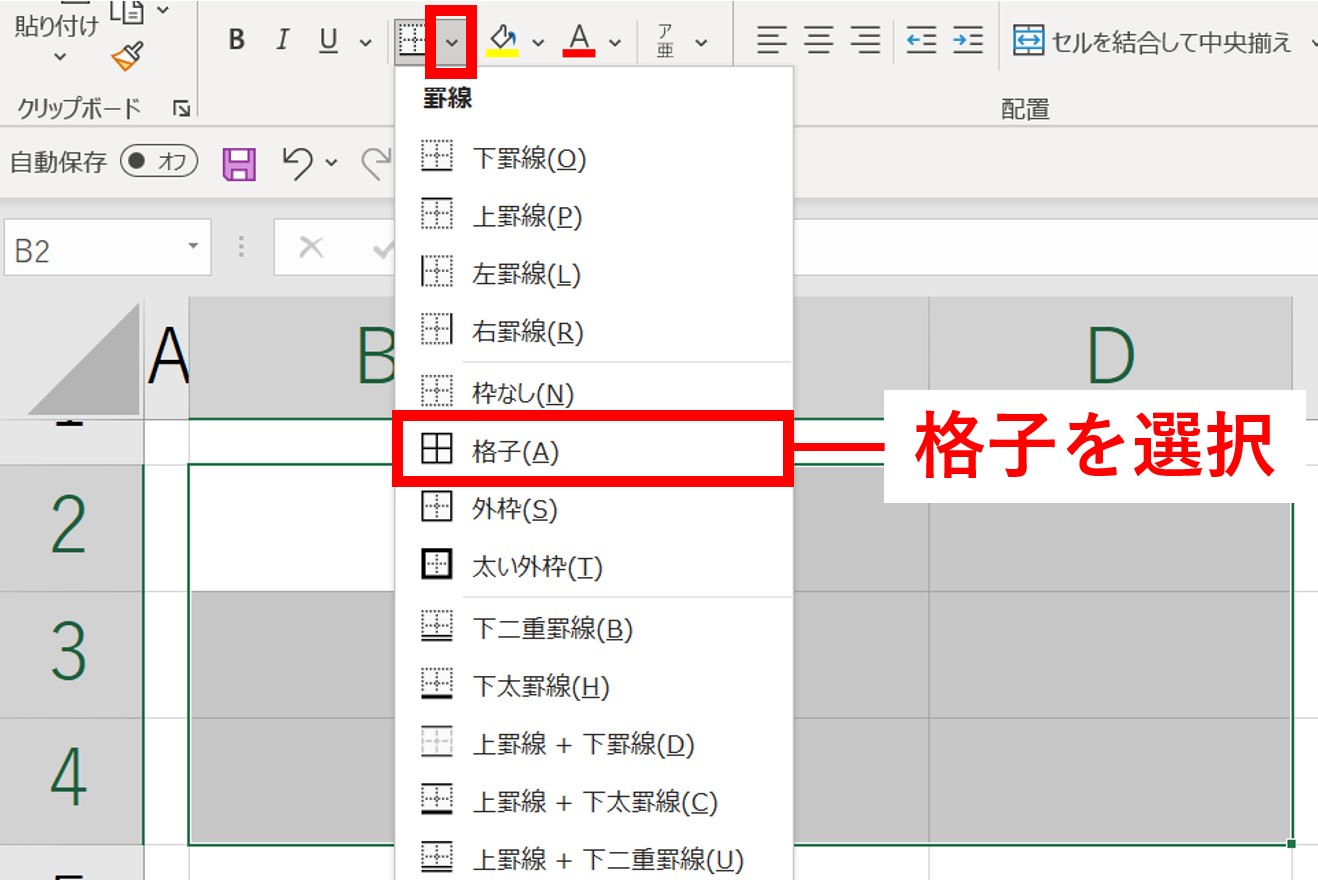Expand the Name Box dropdown
Image resolution: width=1318 pixels, height=880 pixels.
[193, 248]
